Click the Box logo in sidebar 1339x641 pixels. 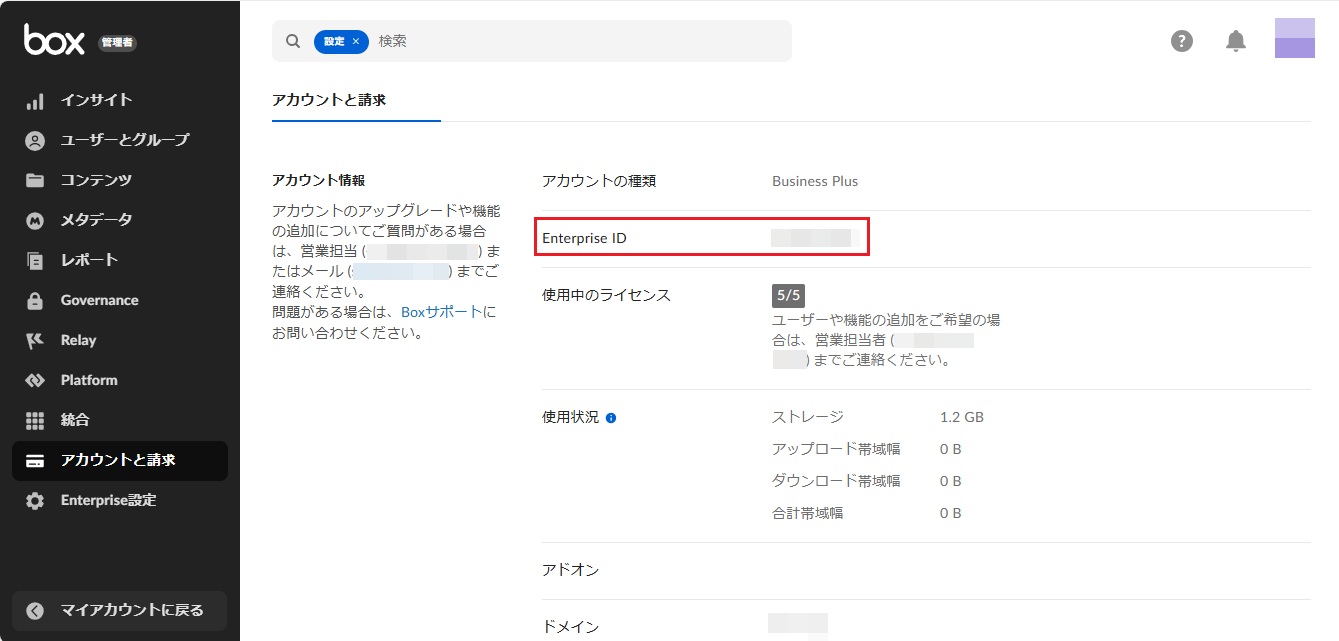tap(56, 40)
